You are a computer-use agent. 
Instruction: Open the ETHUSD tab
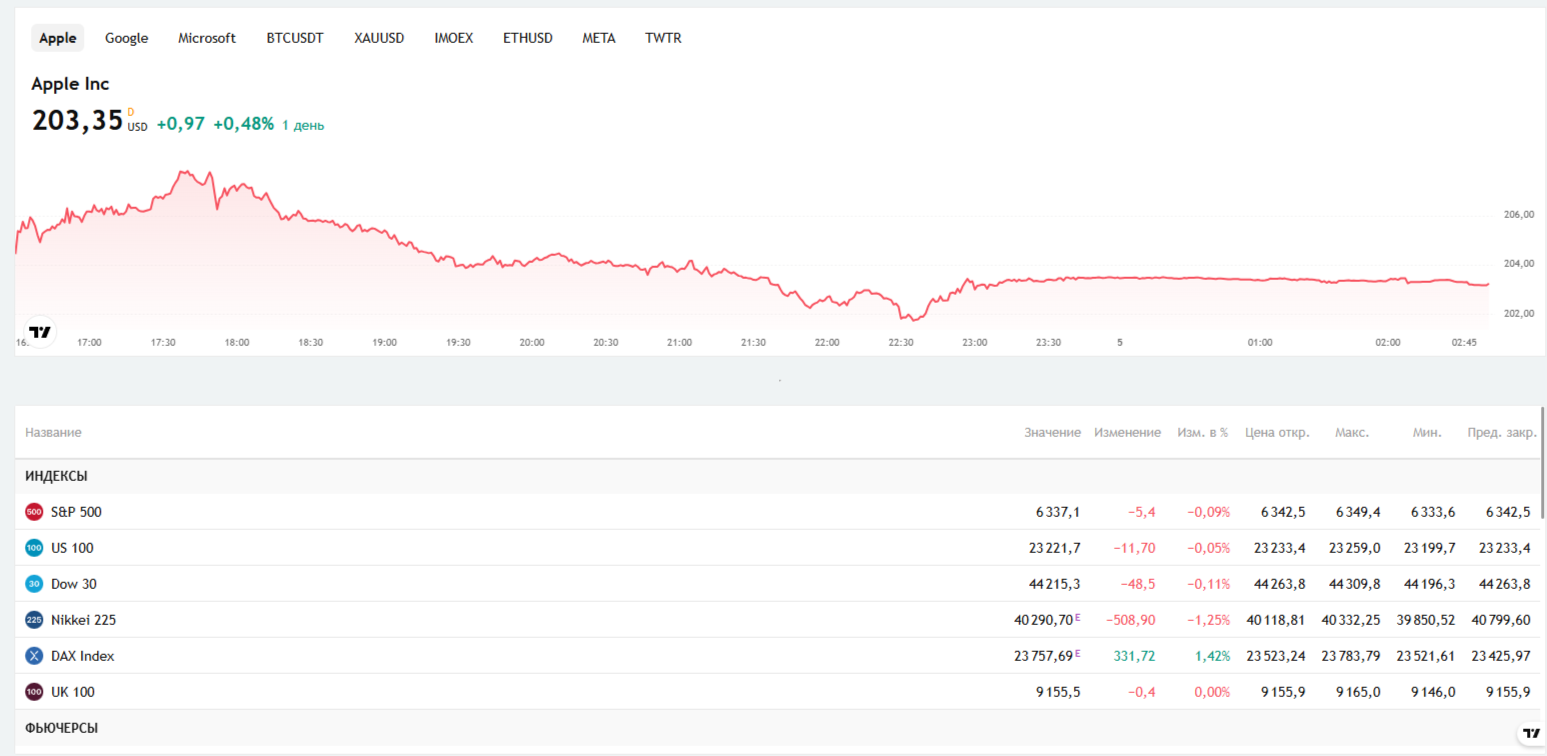528,38
